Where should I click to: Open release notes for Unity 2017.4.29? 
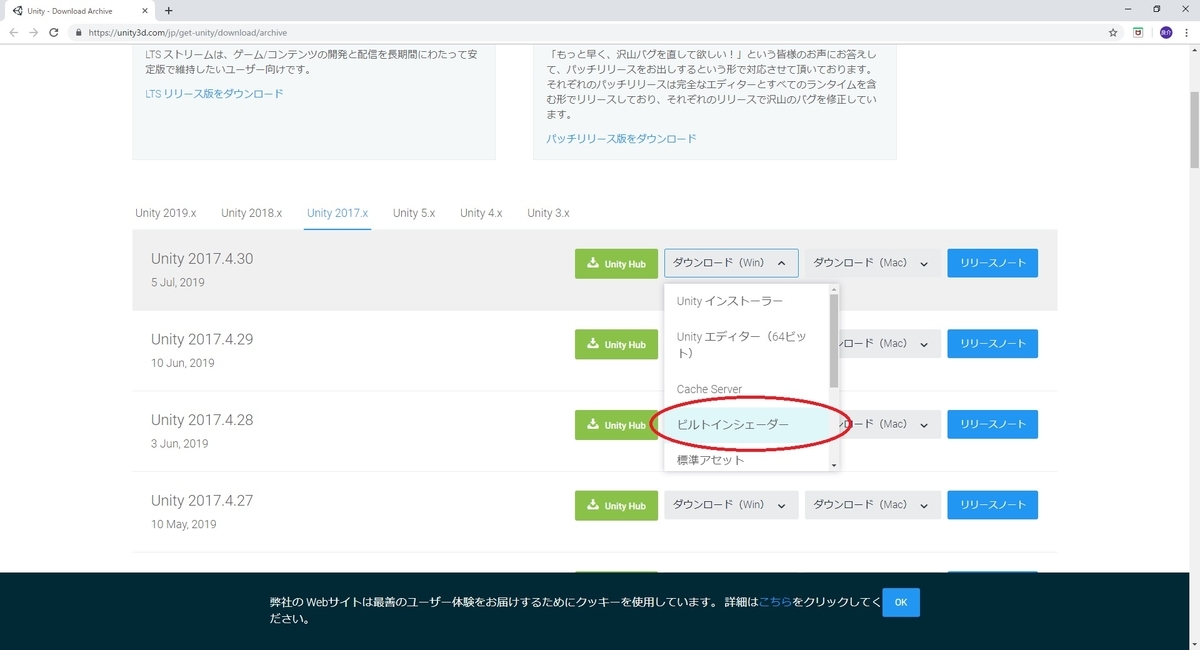(x=992, y=343)
